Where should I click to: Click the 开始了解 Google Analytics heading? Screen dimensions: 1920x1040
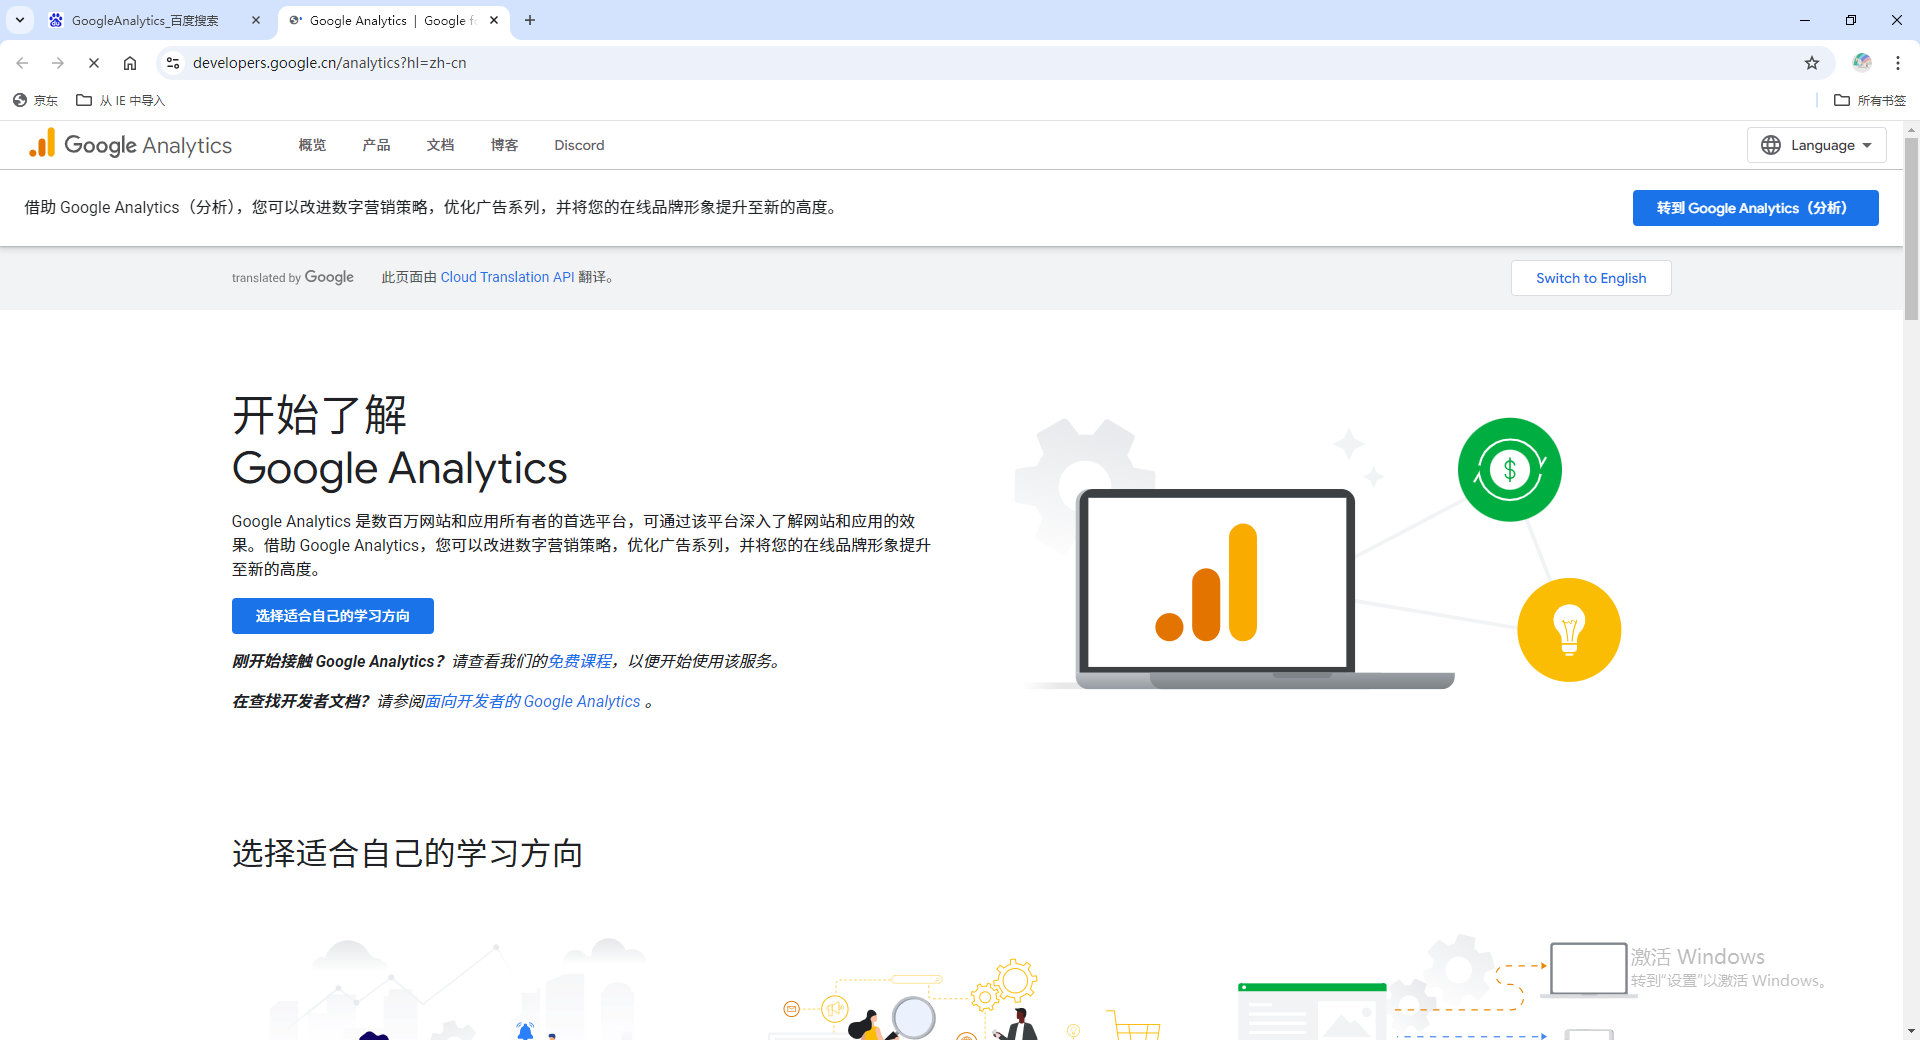click(399, 441)
